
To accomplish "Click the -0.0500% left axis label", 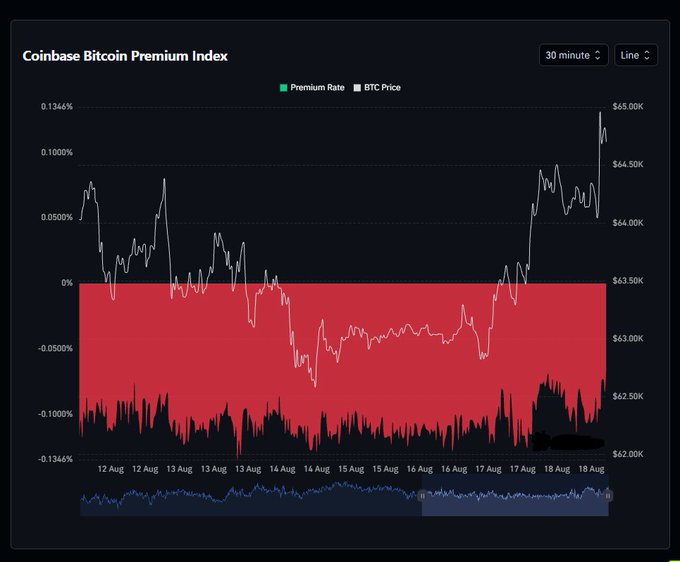I will 56,349.
